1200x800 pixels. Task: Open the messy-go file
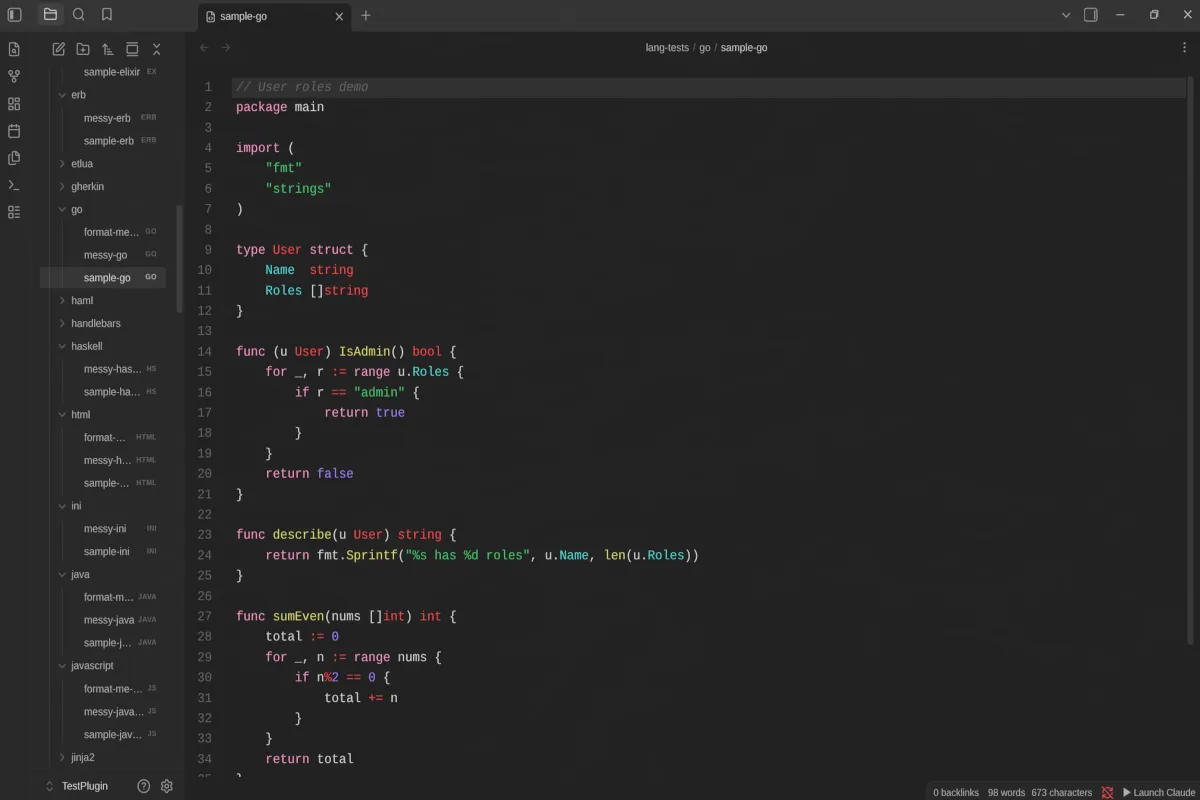point(103,255)
